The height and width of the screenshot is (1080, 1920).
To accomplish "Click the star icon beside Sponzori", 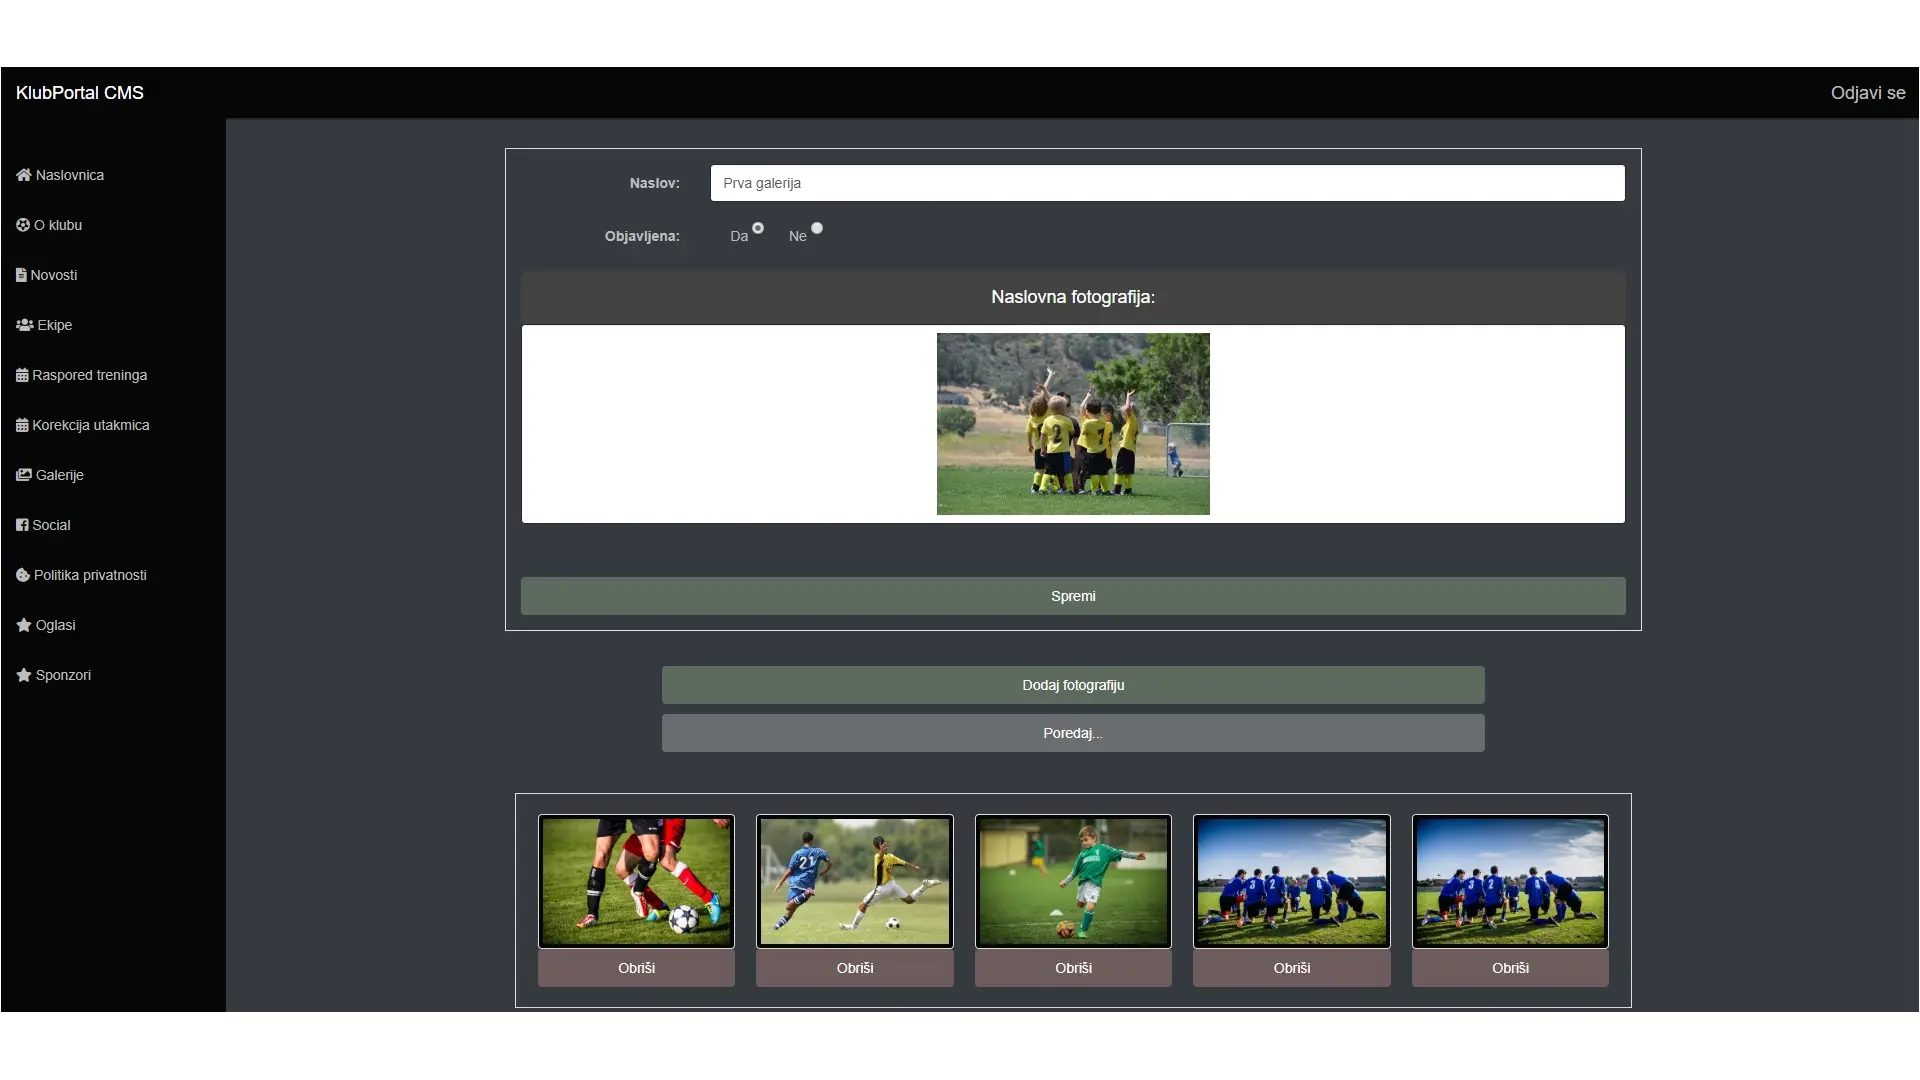I will point(24,675).
